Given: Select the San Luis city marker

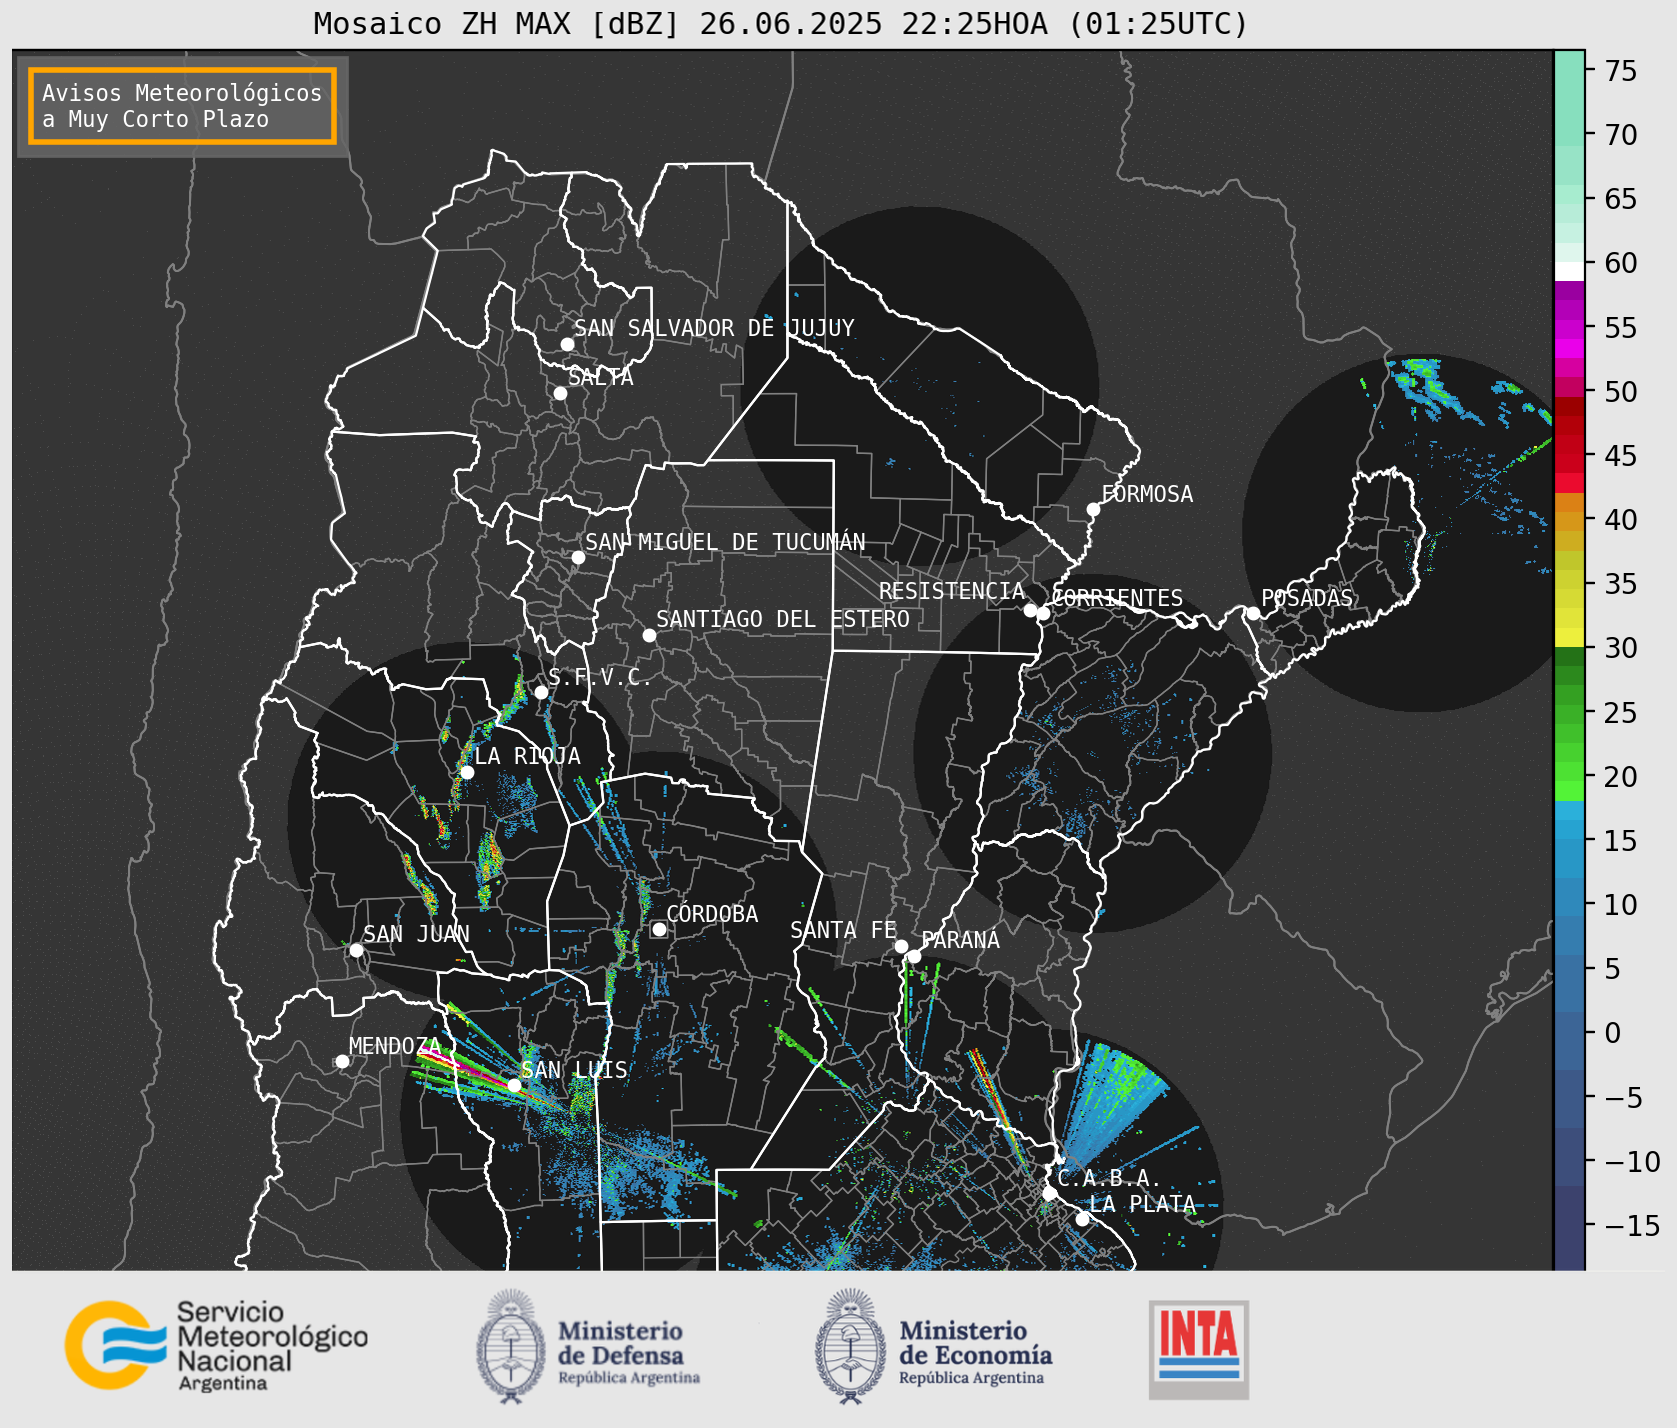Looking at the screenshot, I should click(514, 1085).
